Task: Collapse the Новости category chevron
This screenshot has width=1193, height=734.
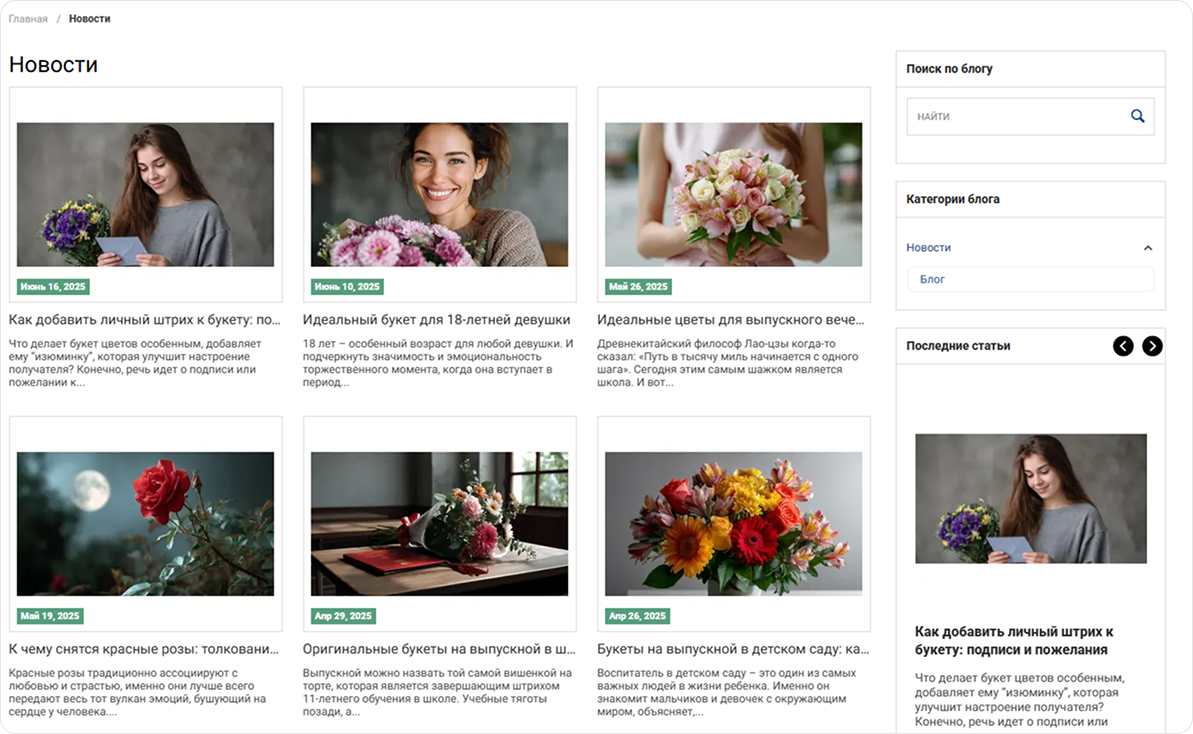Action: click(1147, 248)
